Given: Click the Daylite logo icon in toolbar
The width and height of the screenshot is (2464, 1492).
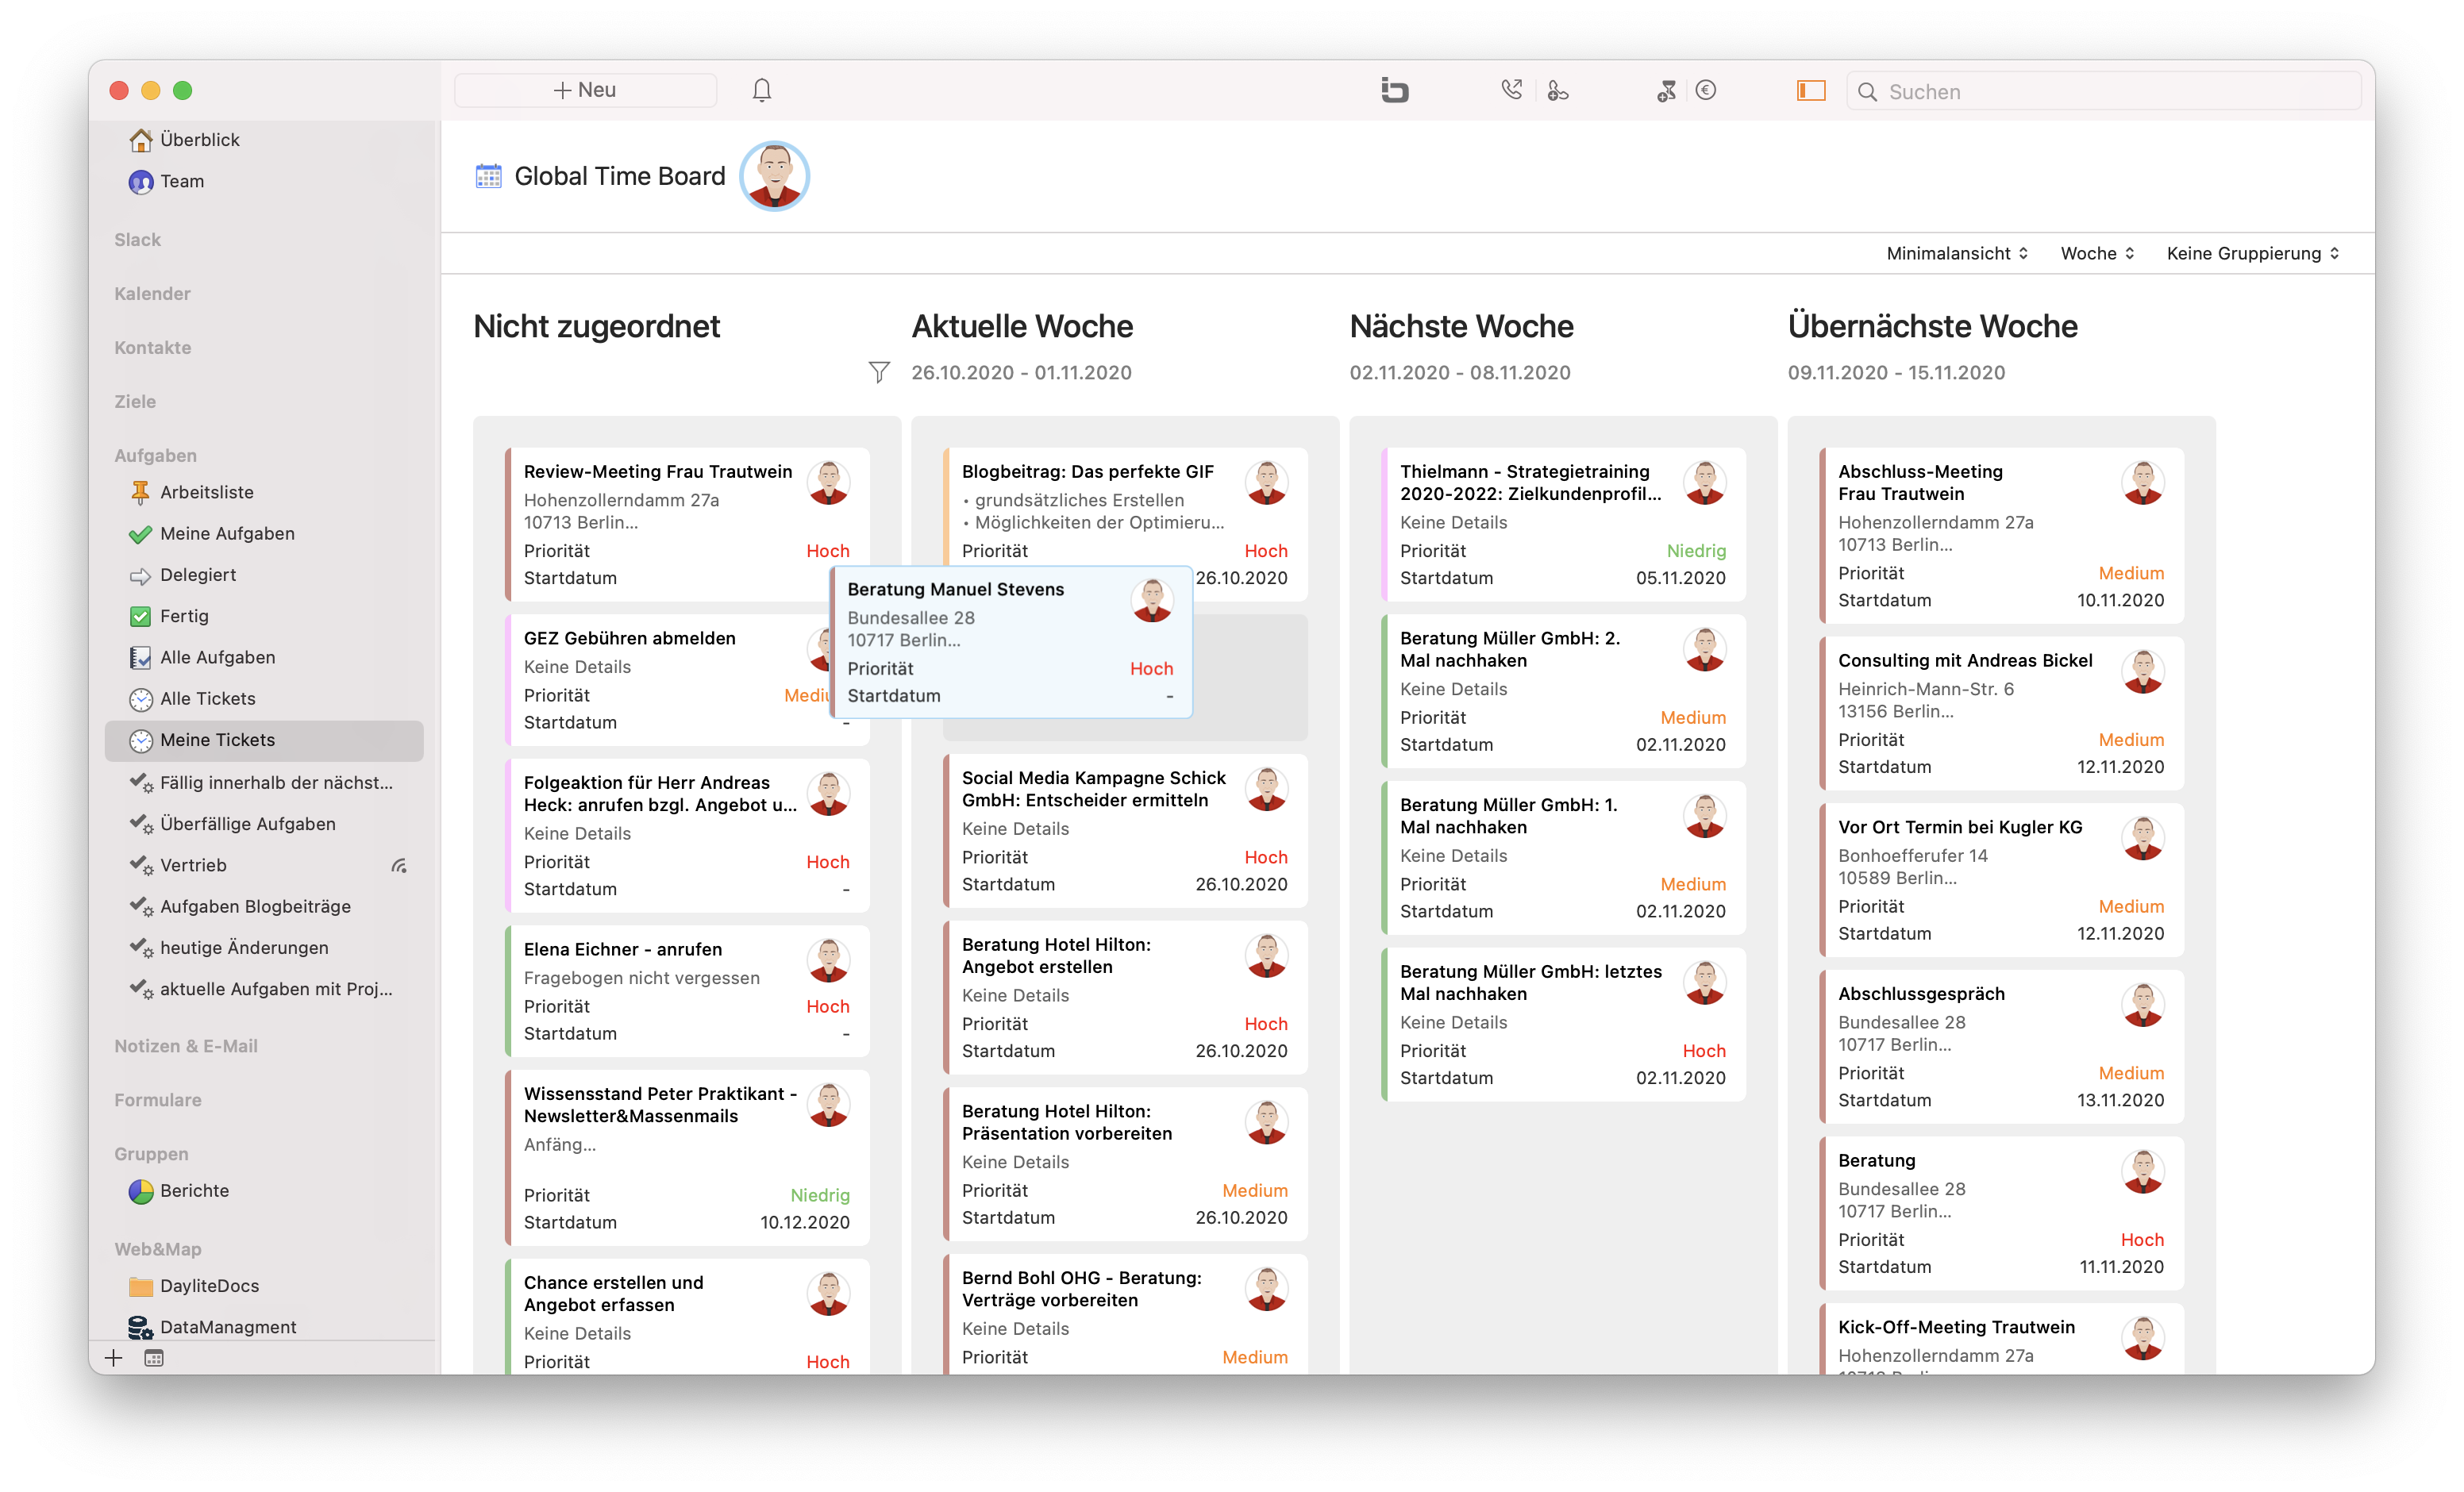Looking at the screenshot, I should 1394,90.
